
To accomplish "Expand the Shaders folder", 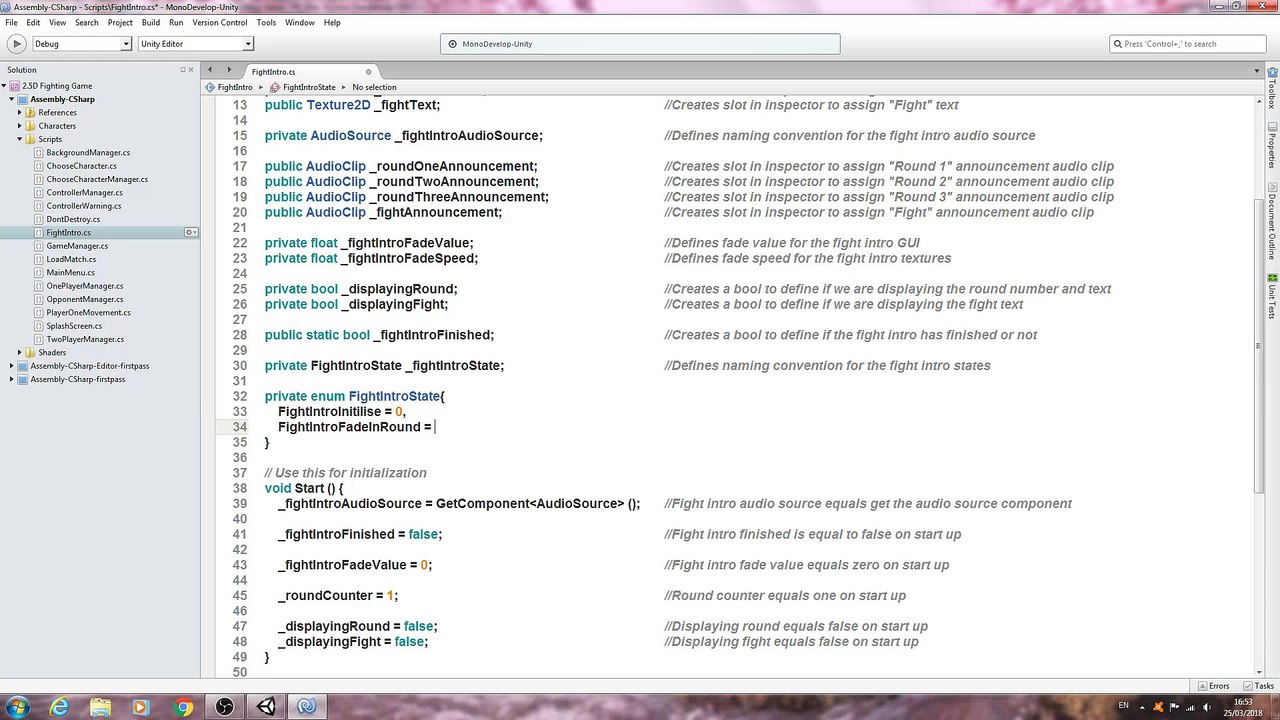I will tap(19, 352).
